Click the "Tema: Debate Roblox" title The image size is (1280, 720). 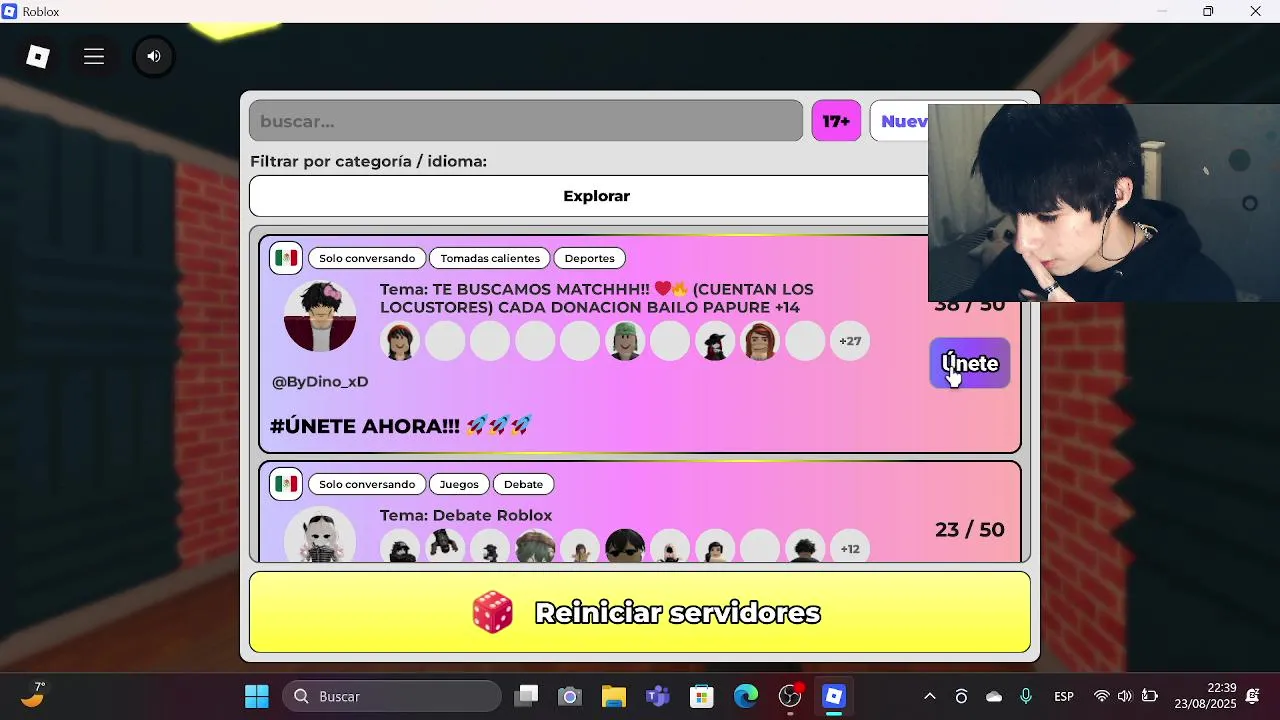tap(466, 515)
